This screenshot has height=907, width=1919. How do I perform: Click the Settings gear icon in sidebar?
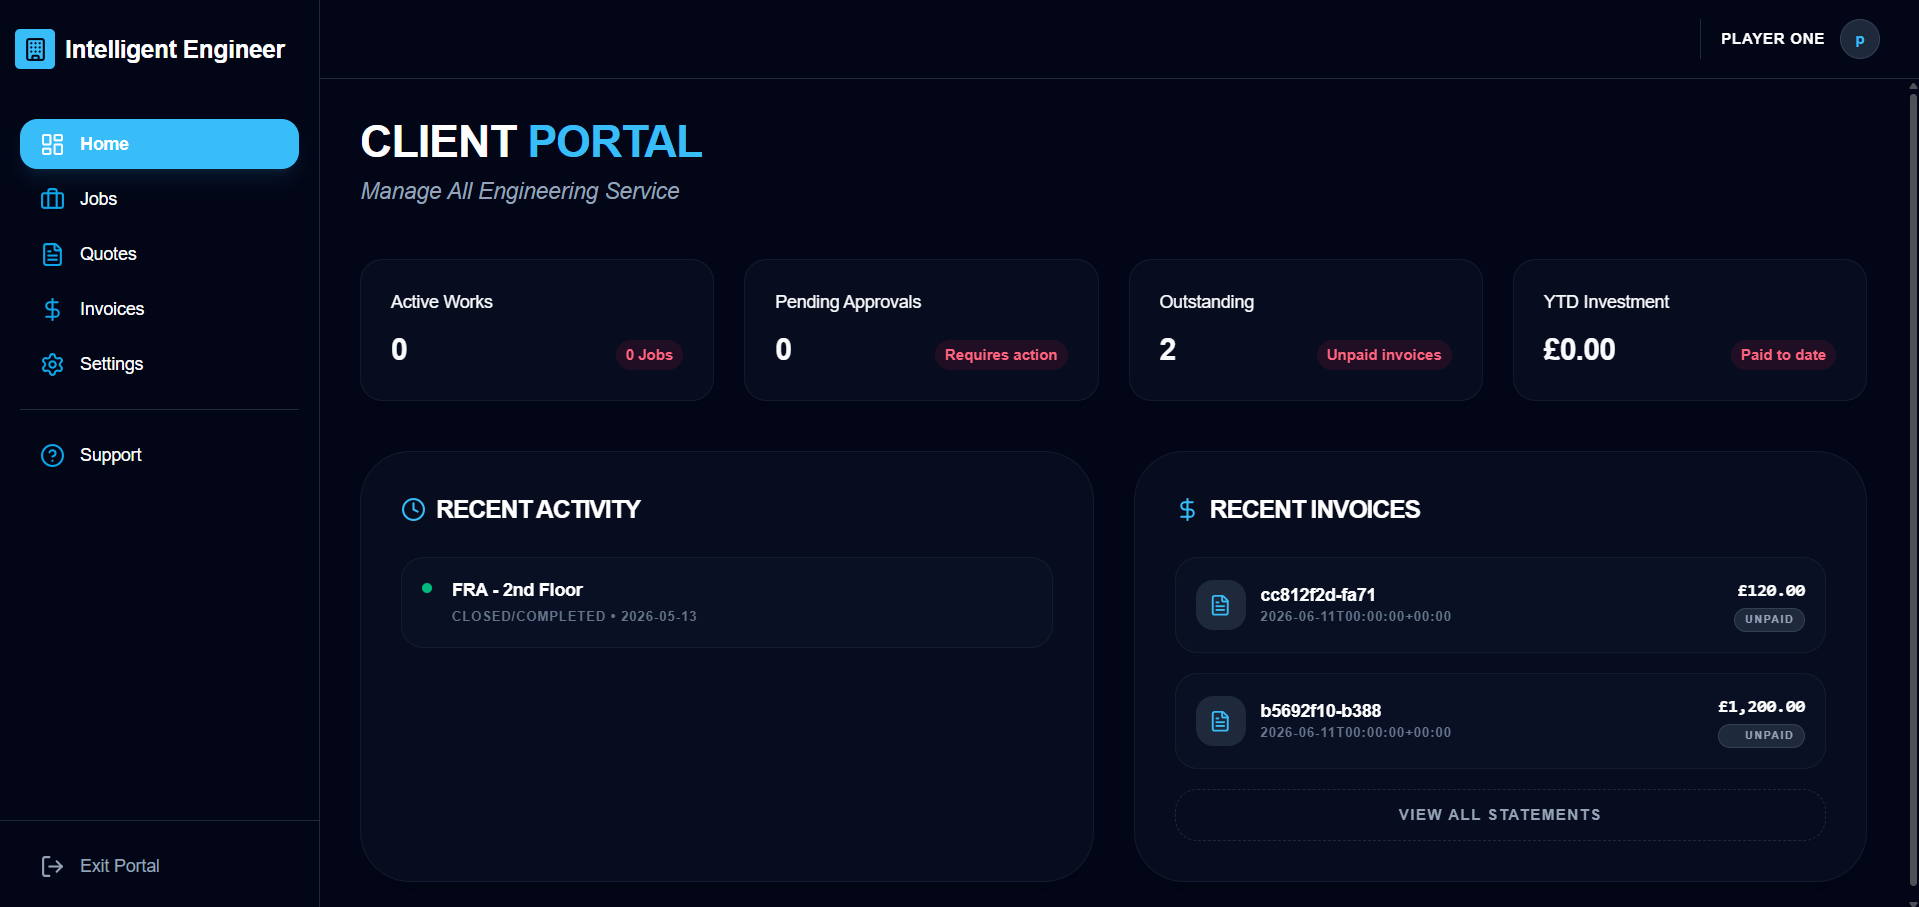pos(52,364)
